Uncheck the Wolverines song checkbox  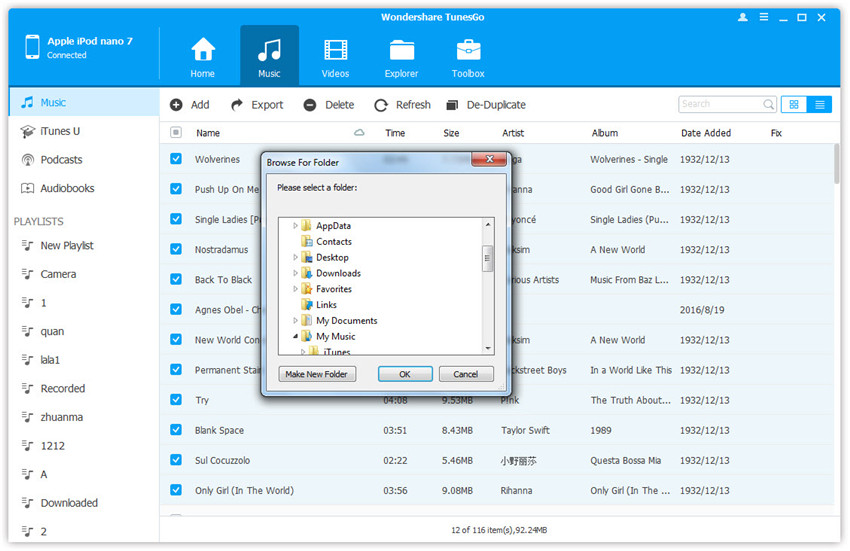click(x=176, y=159)
